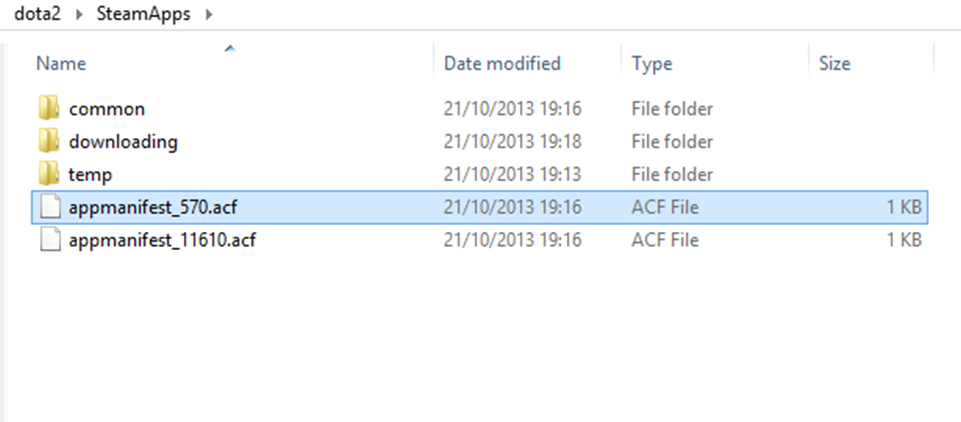Screen dimensions: 961x422
Task: Sort files by the Size column
Action: point(834,64)
